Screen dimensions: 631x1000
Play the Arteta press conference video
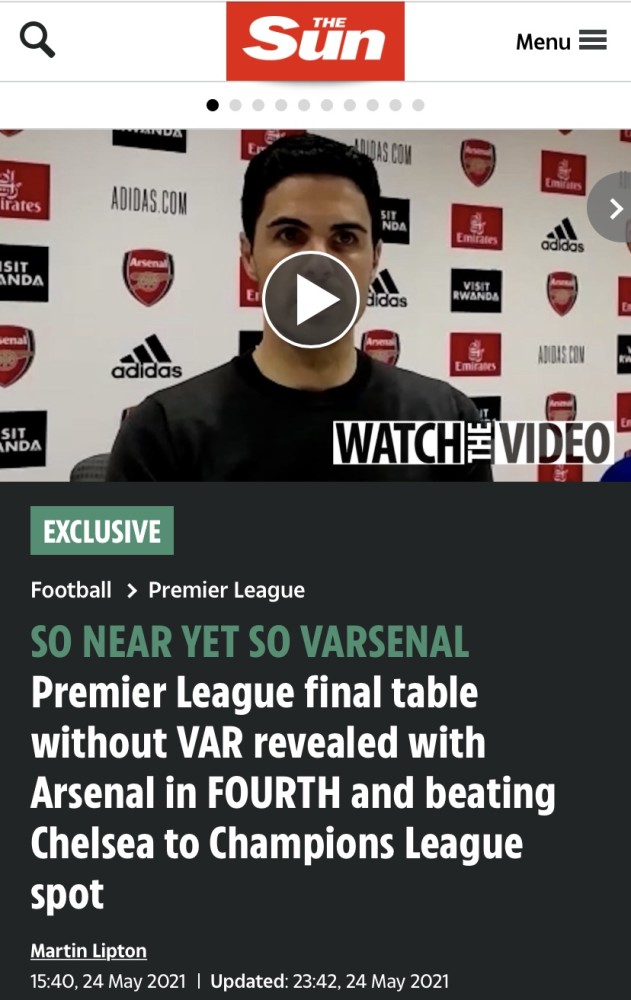point(311,300)
